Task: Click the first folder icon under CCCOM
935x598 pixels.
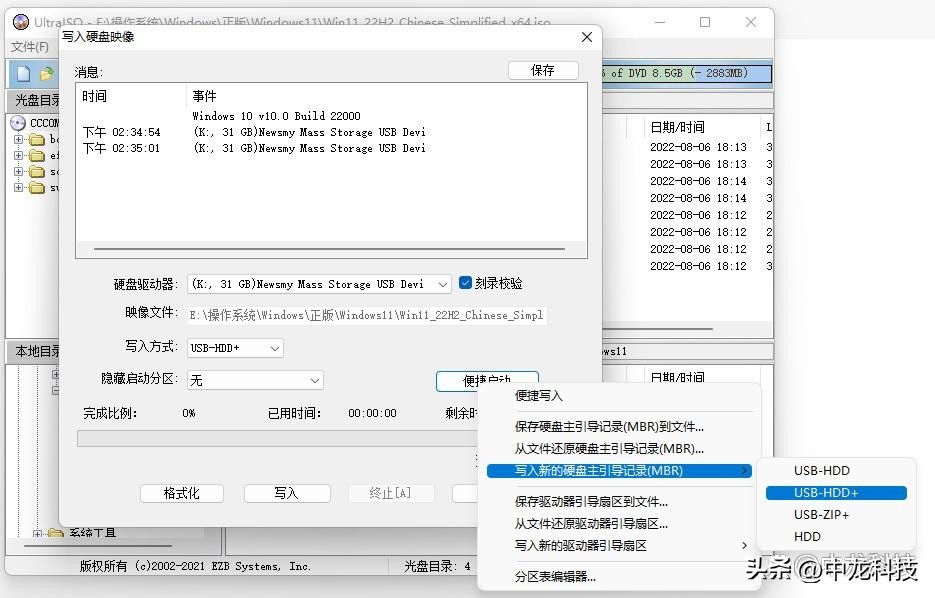Action: (37, 139)
